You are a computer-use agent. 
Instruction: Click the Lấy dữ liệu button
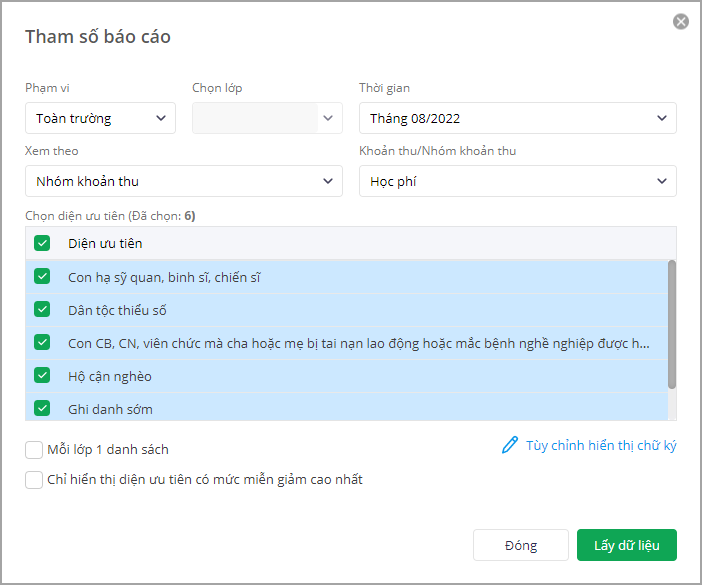626,545
